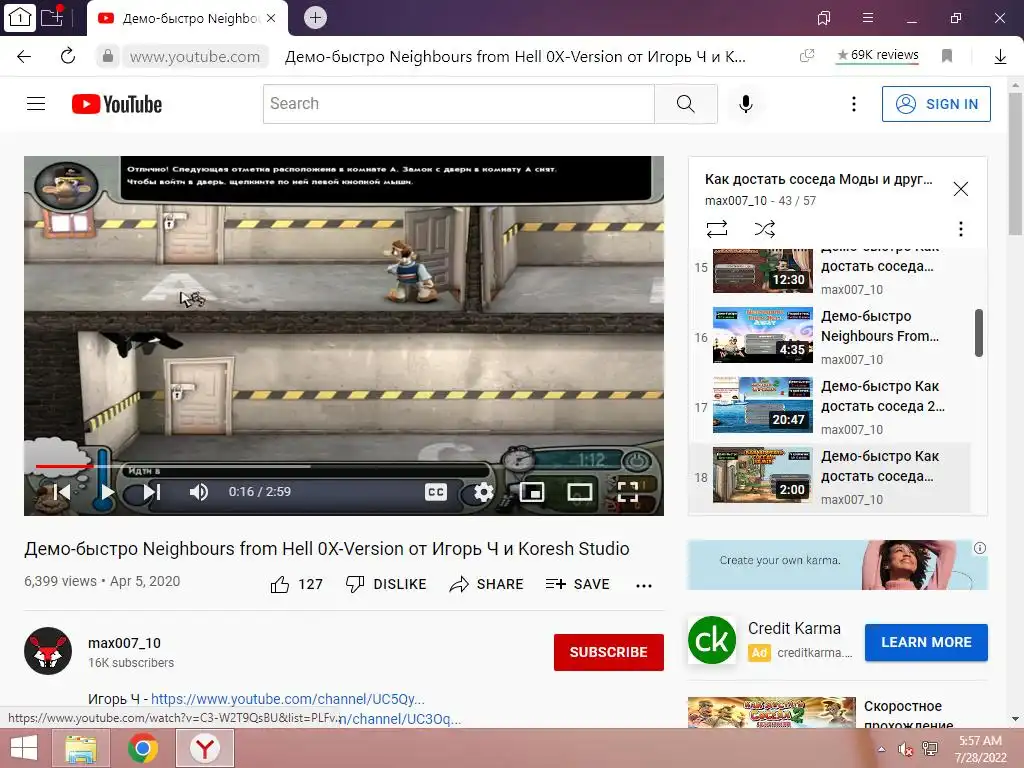Show hidden system tray icons
Screen dimensions: 1024x768
point(881,750)
